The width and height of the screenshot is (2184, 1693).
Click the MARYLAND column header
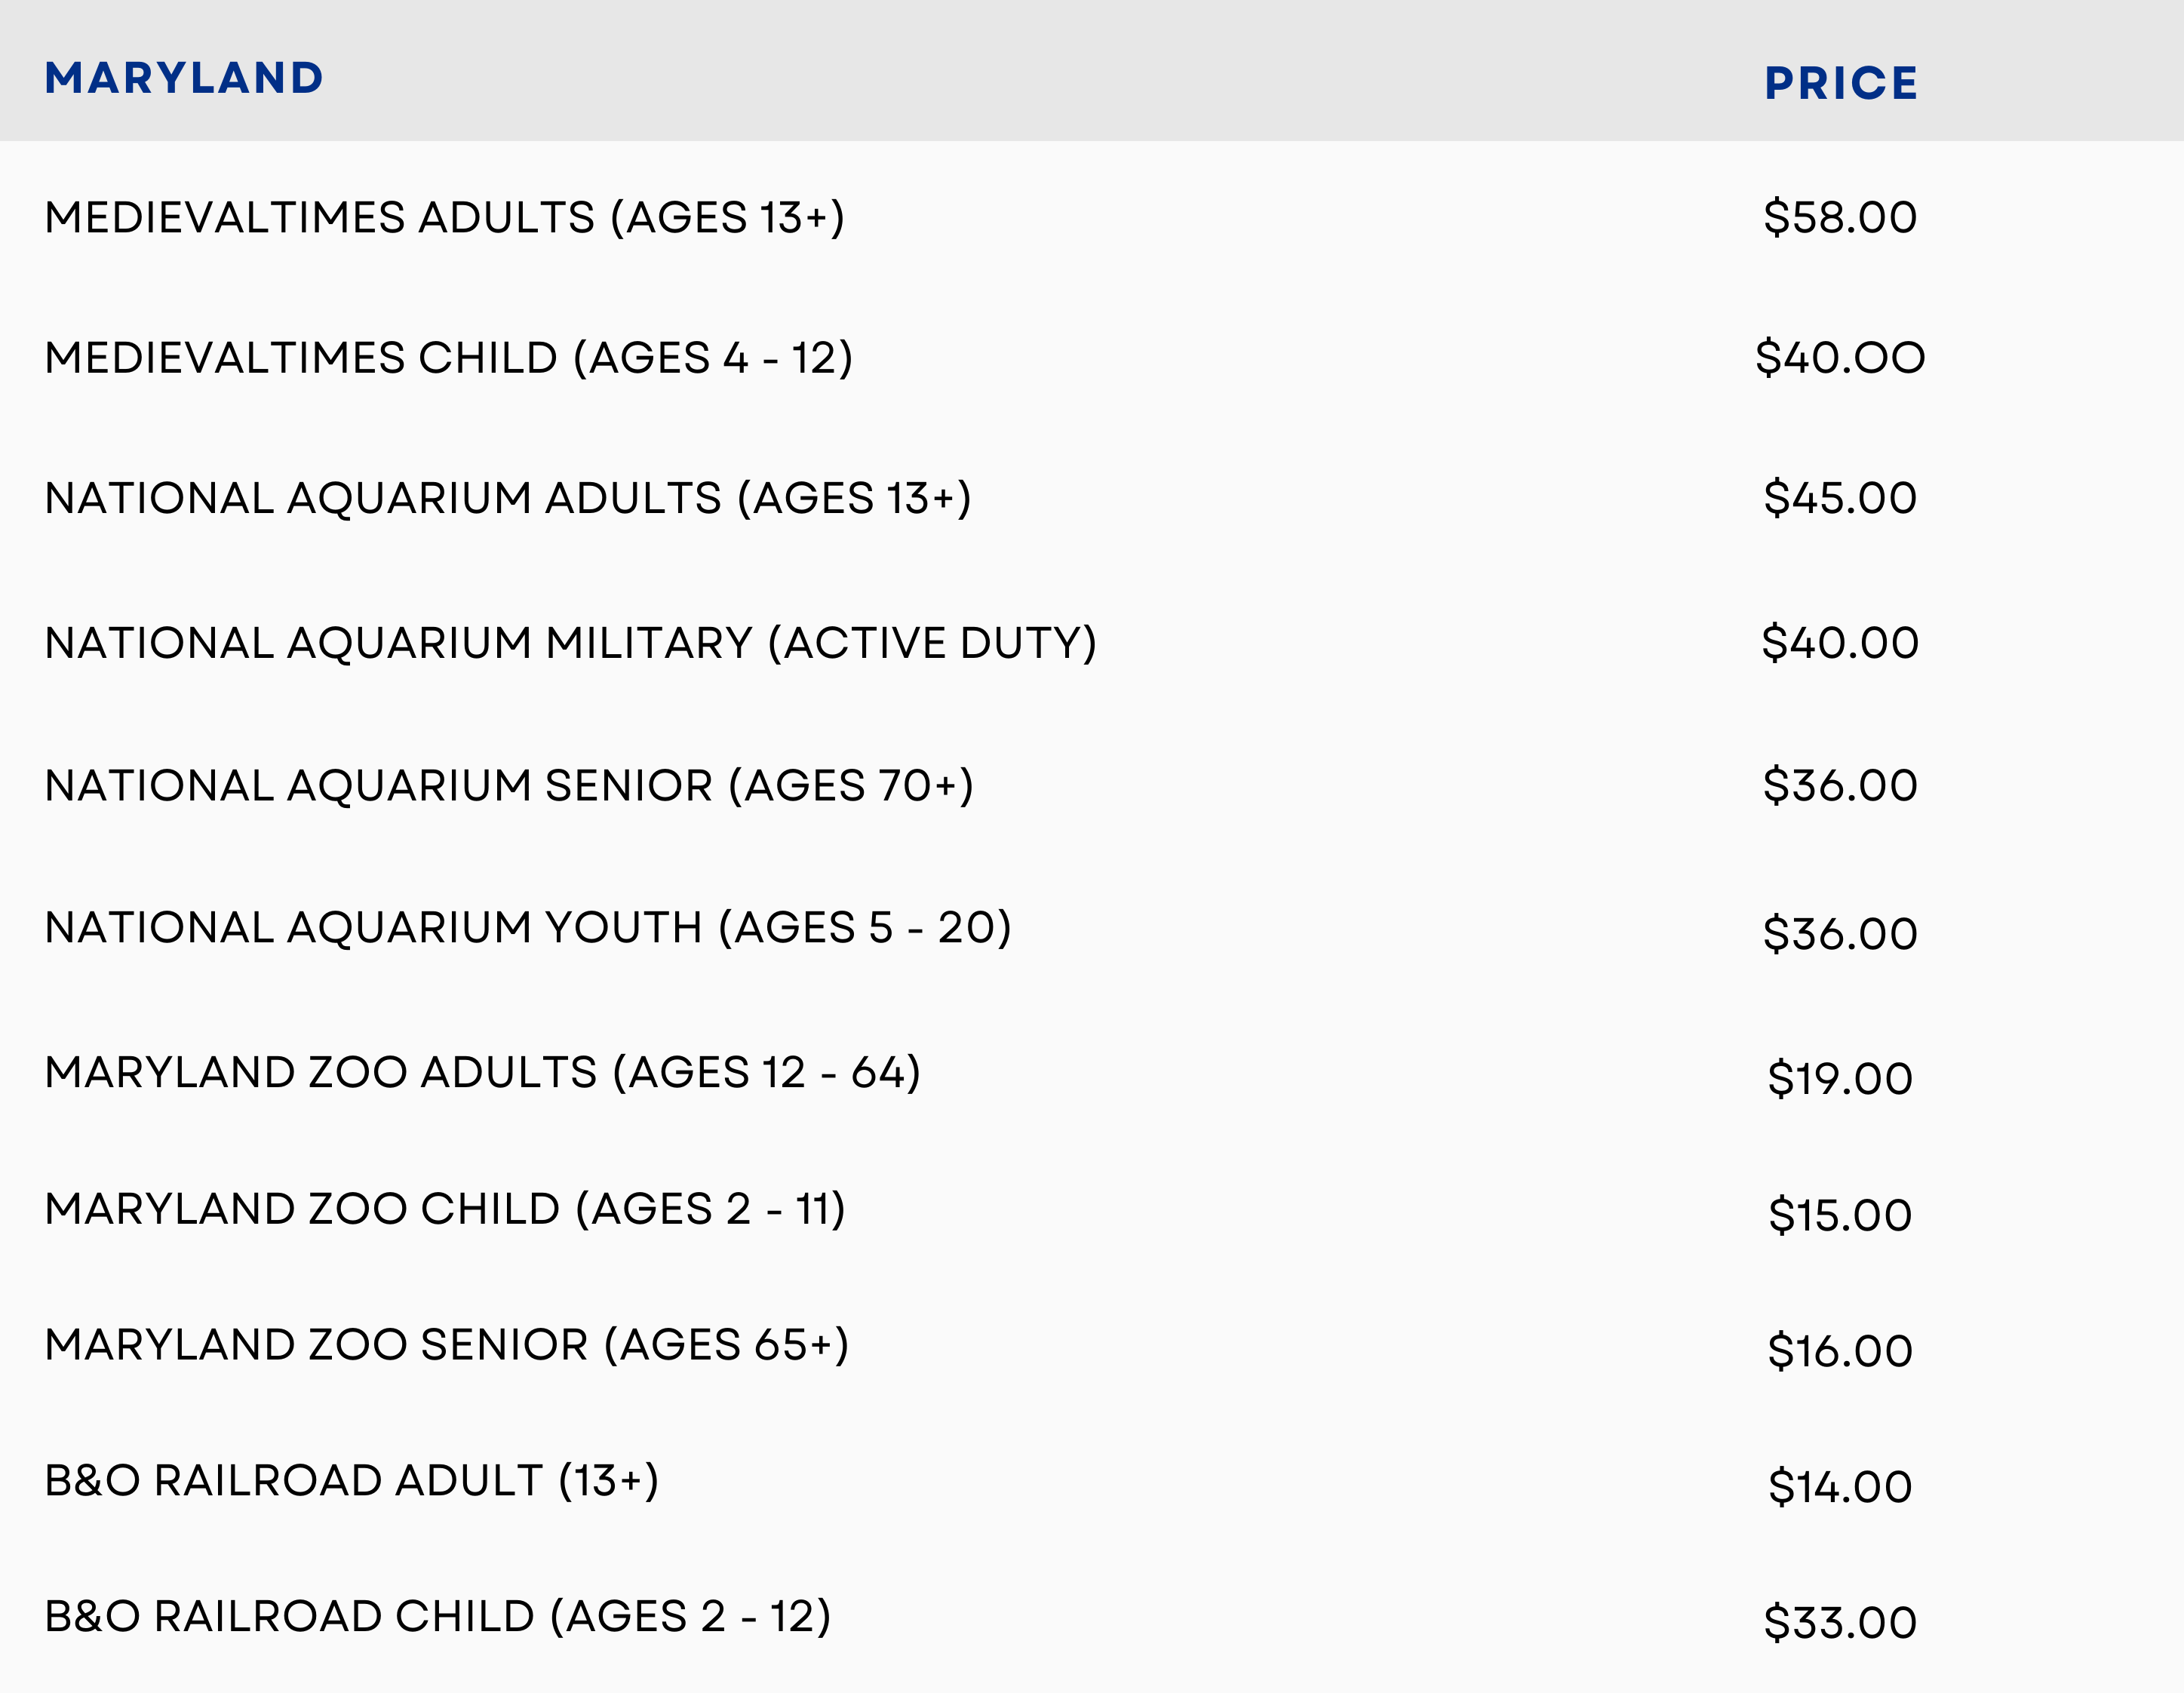point(184,78)
